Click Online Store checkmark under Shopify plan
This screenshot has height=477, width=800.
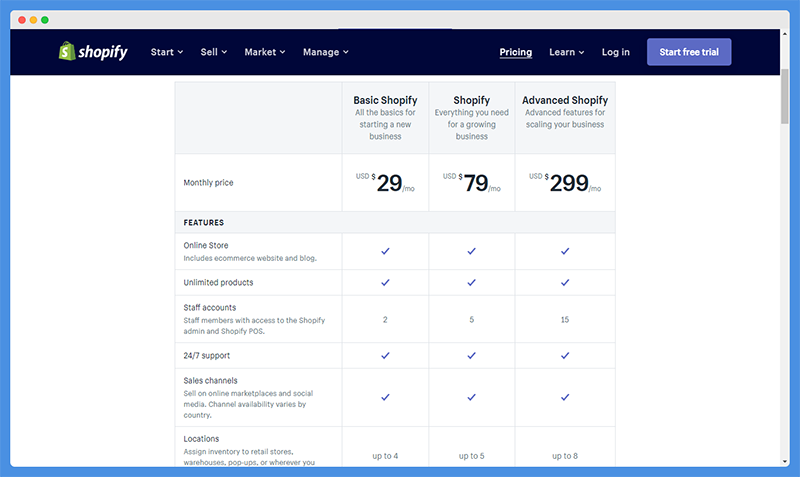click(x=471, y=251)
